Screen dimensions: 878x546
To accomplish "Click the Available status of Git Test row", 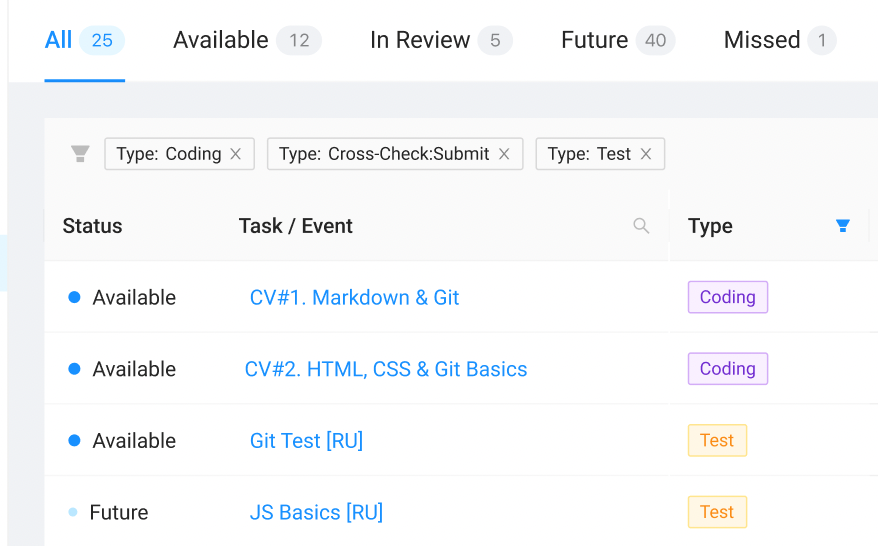I will (122, 441).
